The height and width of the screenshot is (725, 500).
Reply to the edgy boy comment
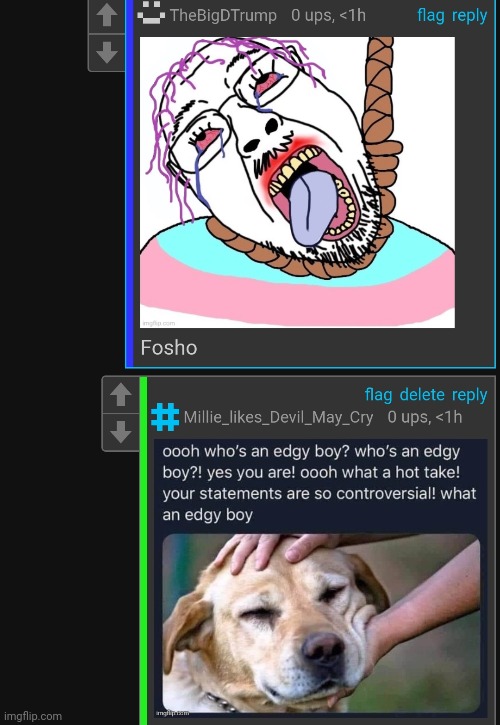click(x=469, y=395)
